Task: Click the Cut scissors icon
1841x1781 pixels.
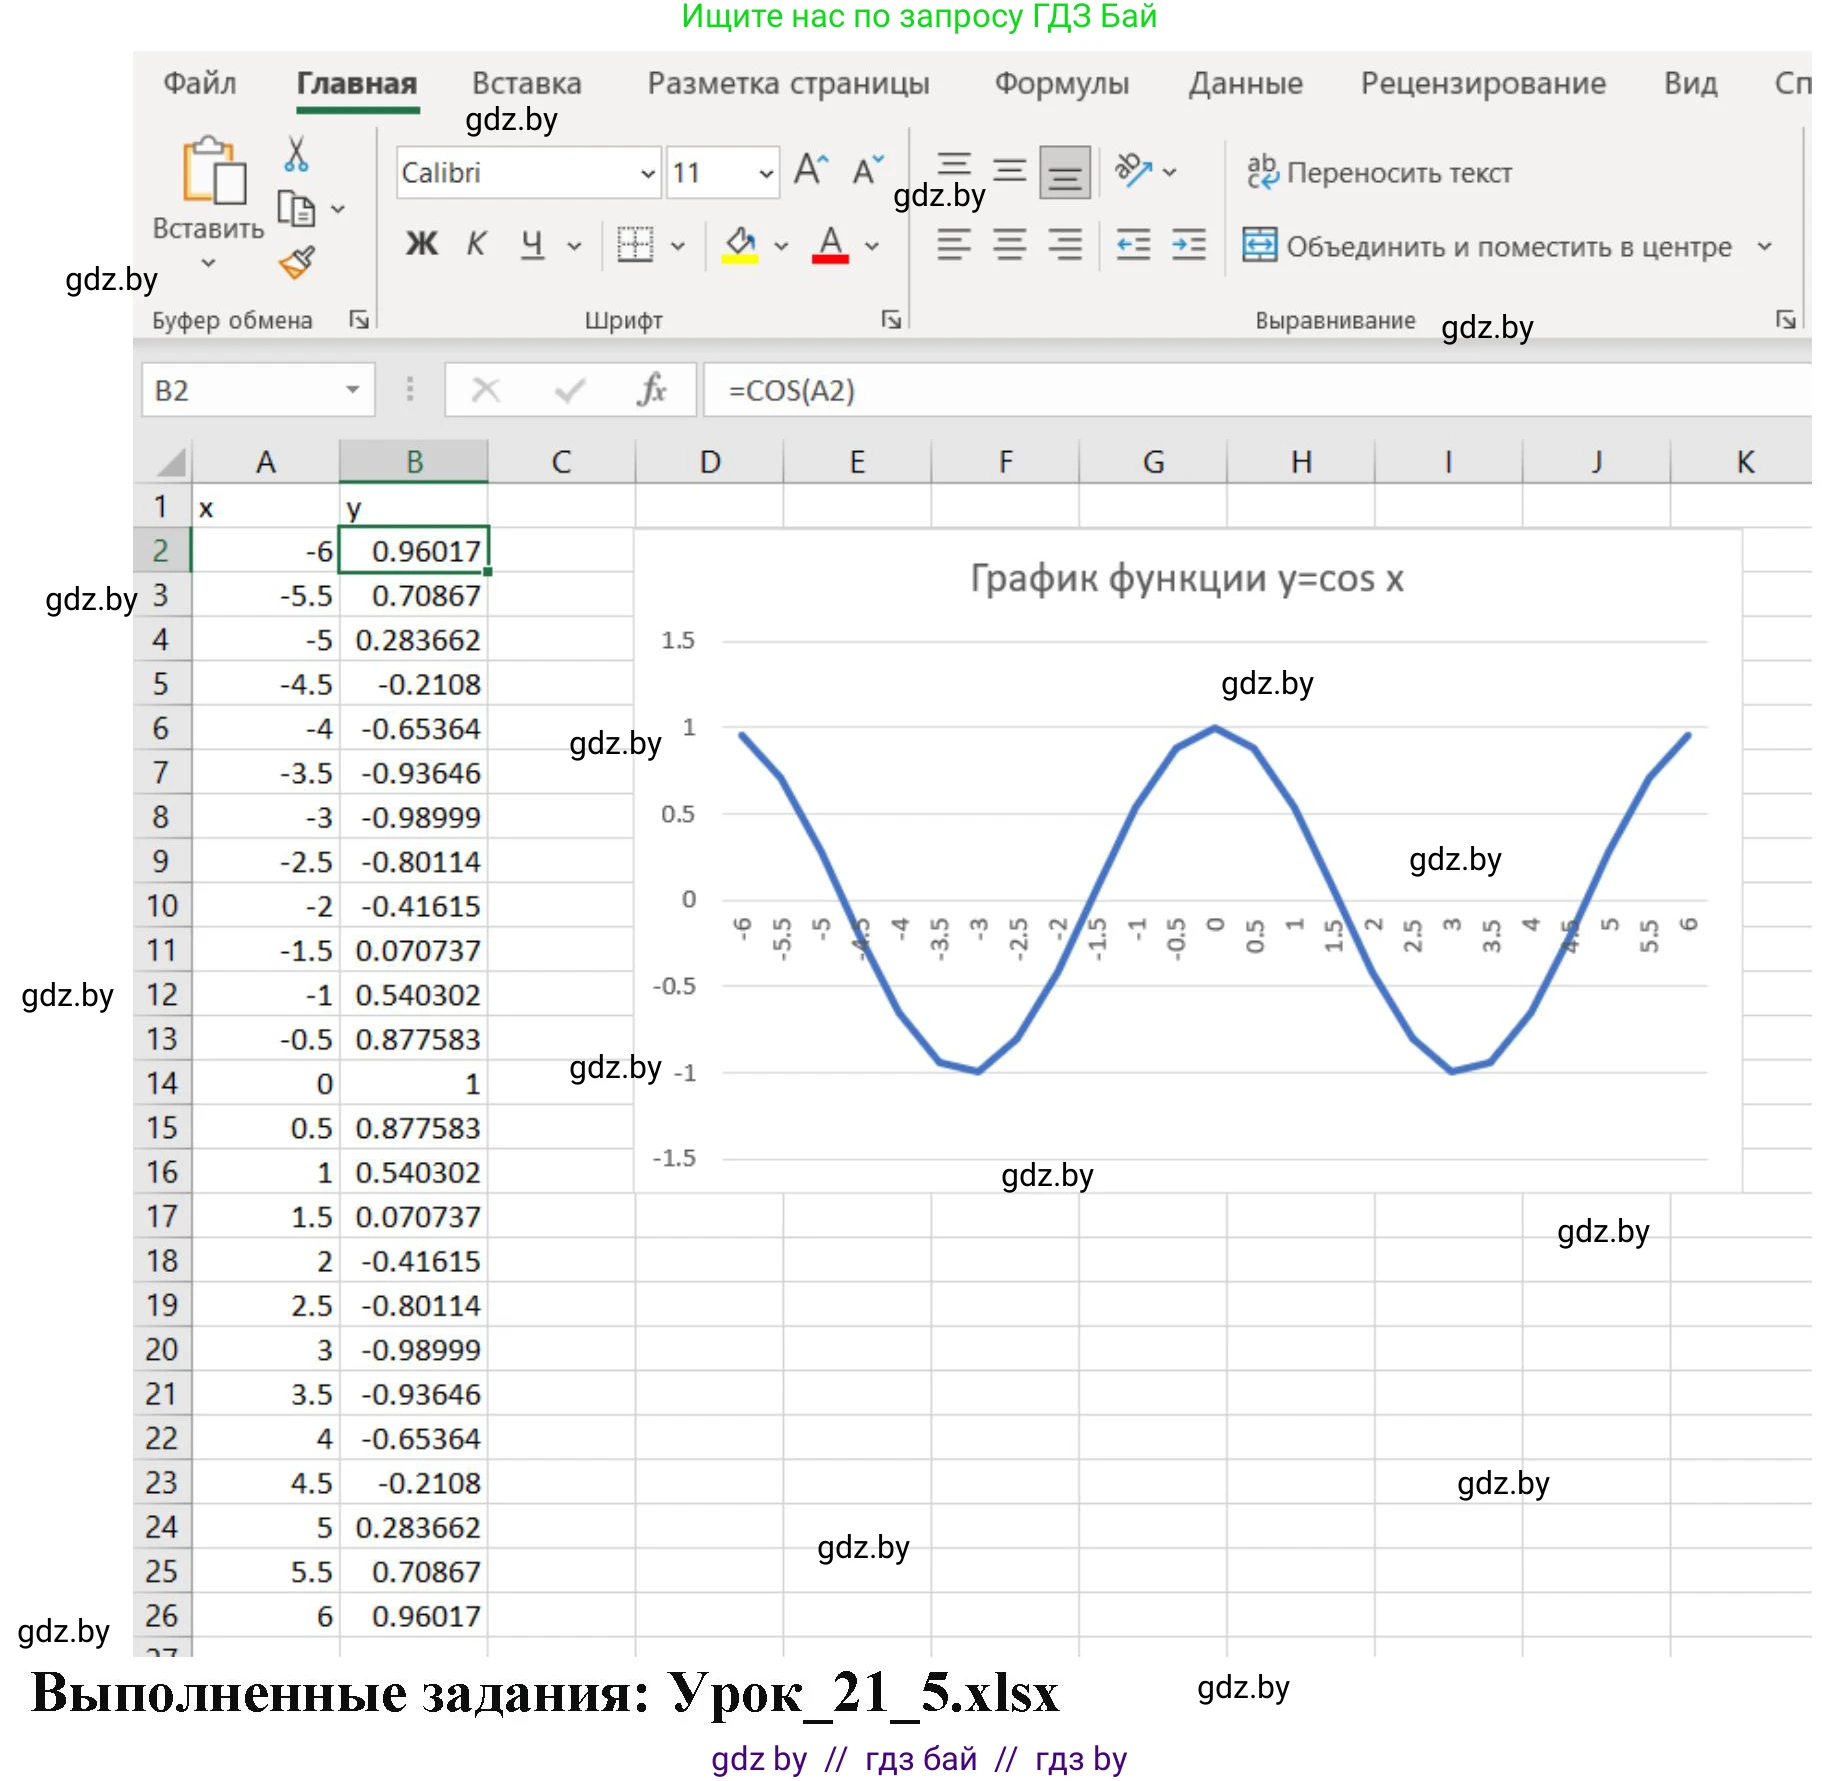Action: 296,155
